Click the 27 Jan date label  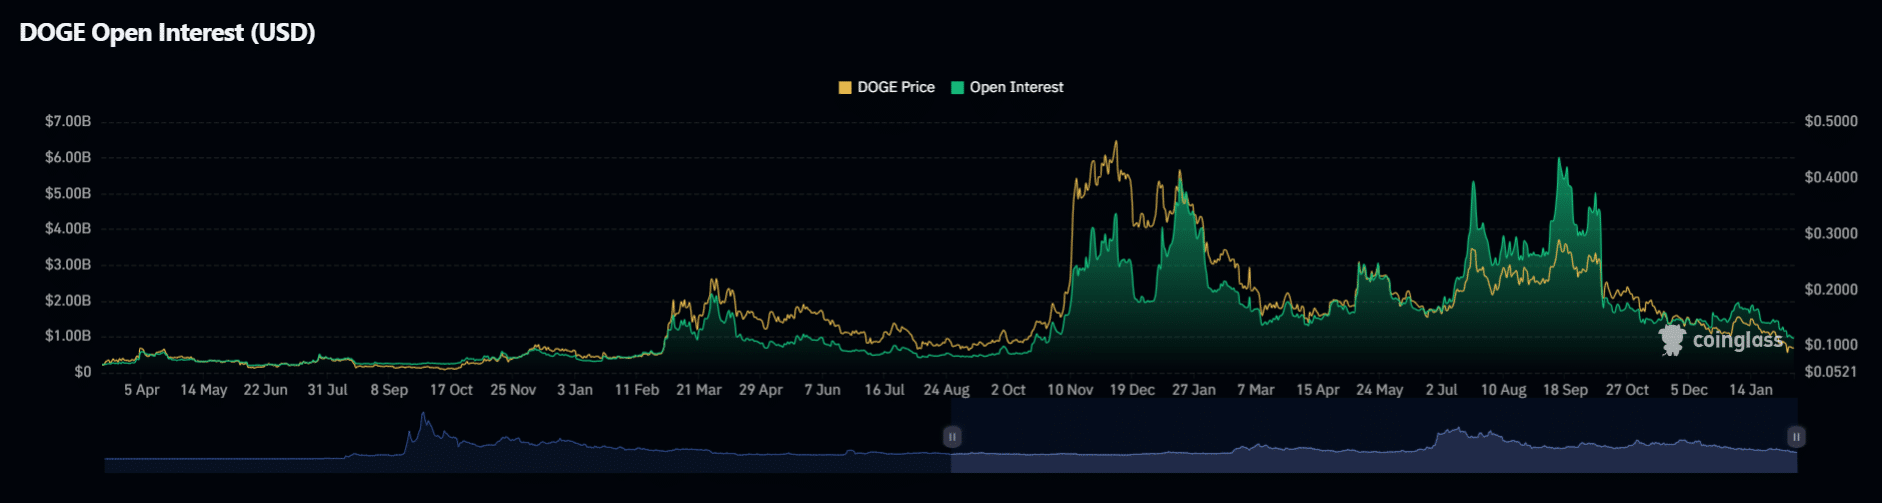coord(1195,390)
